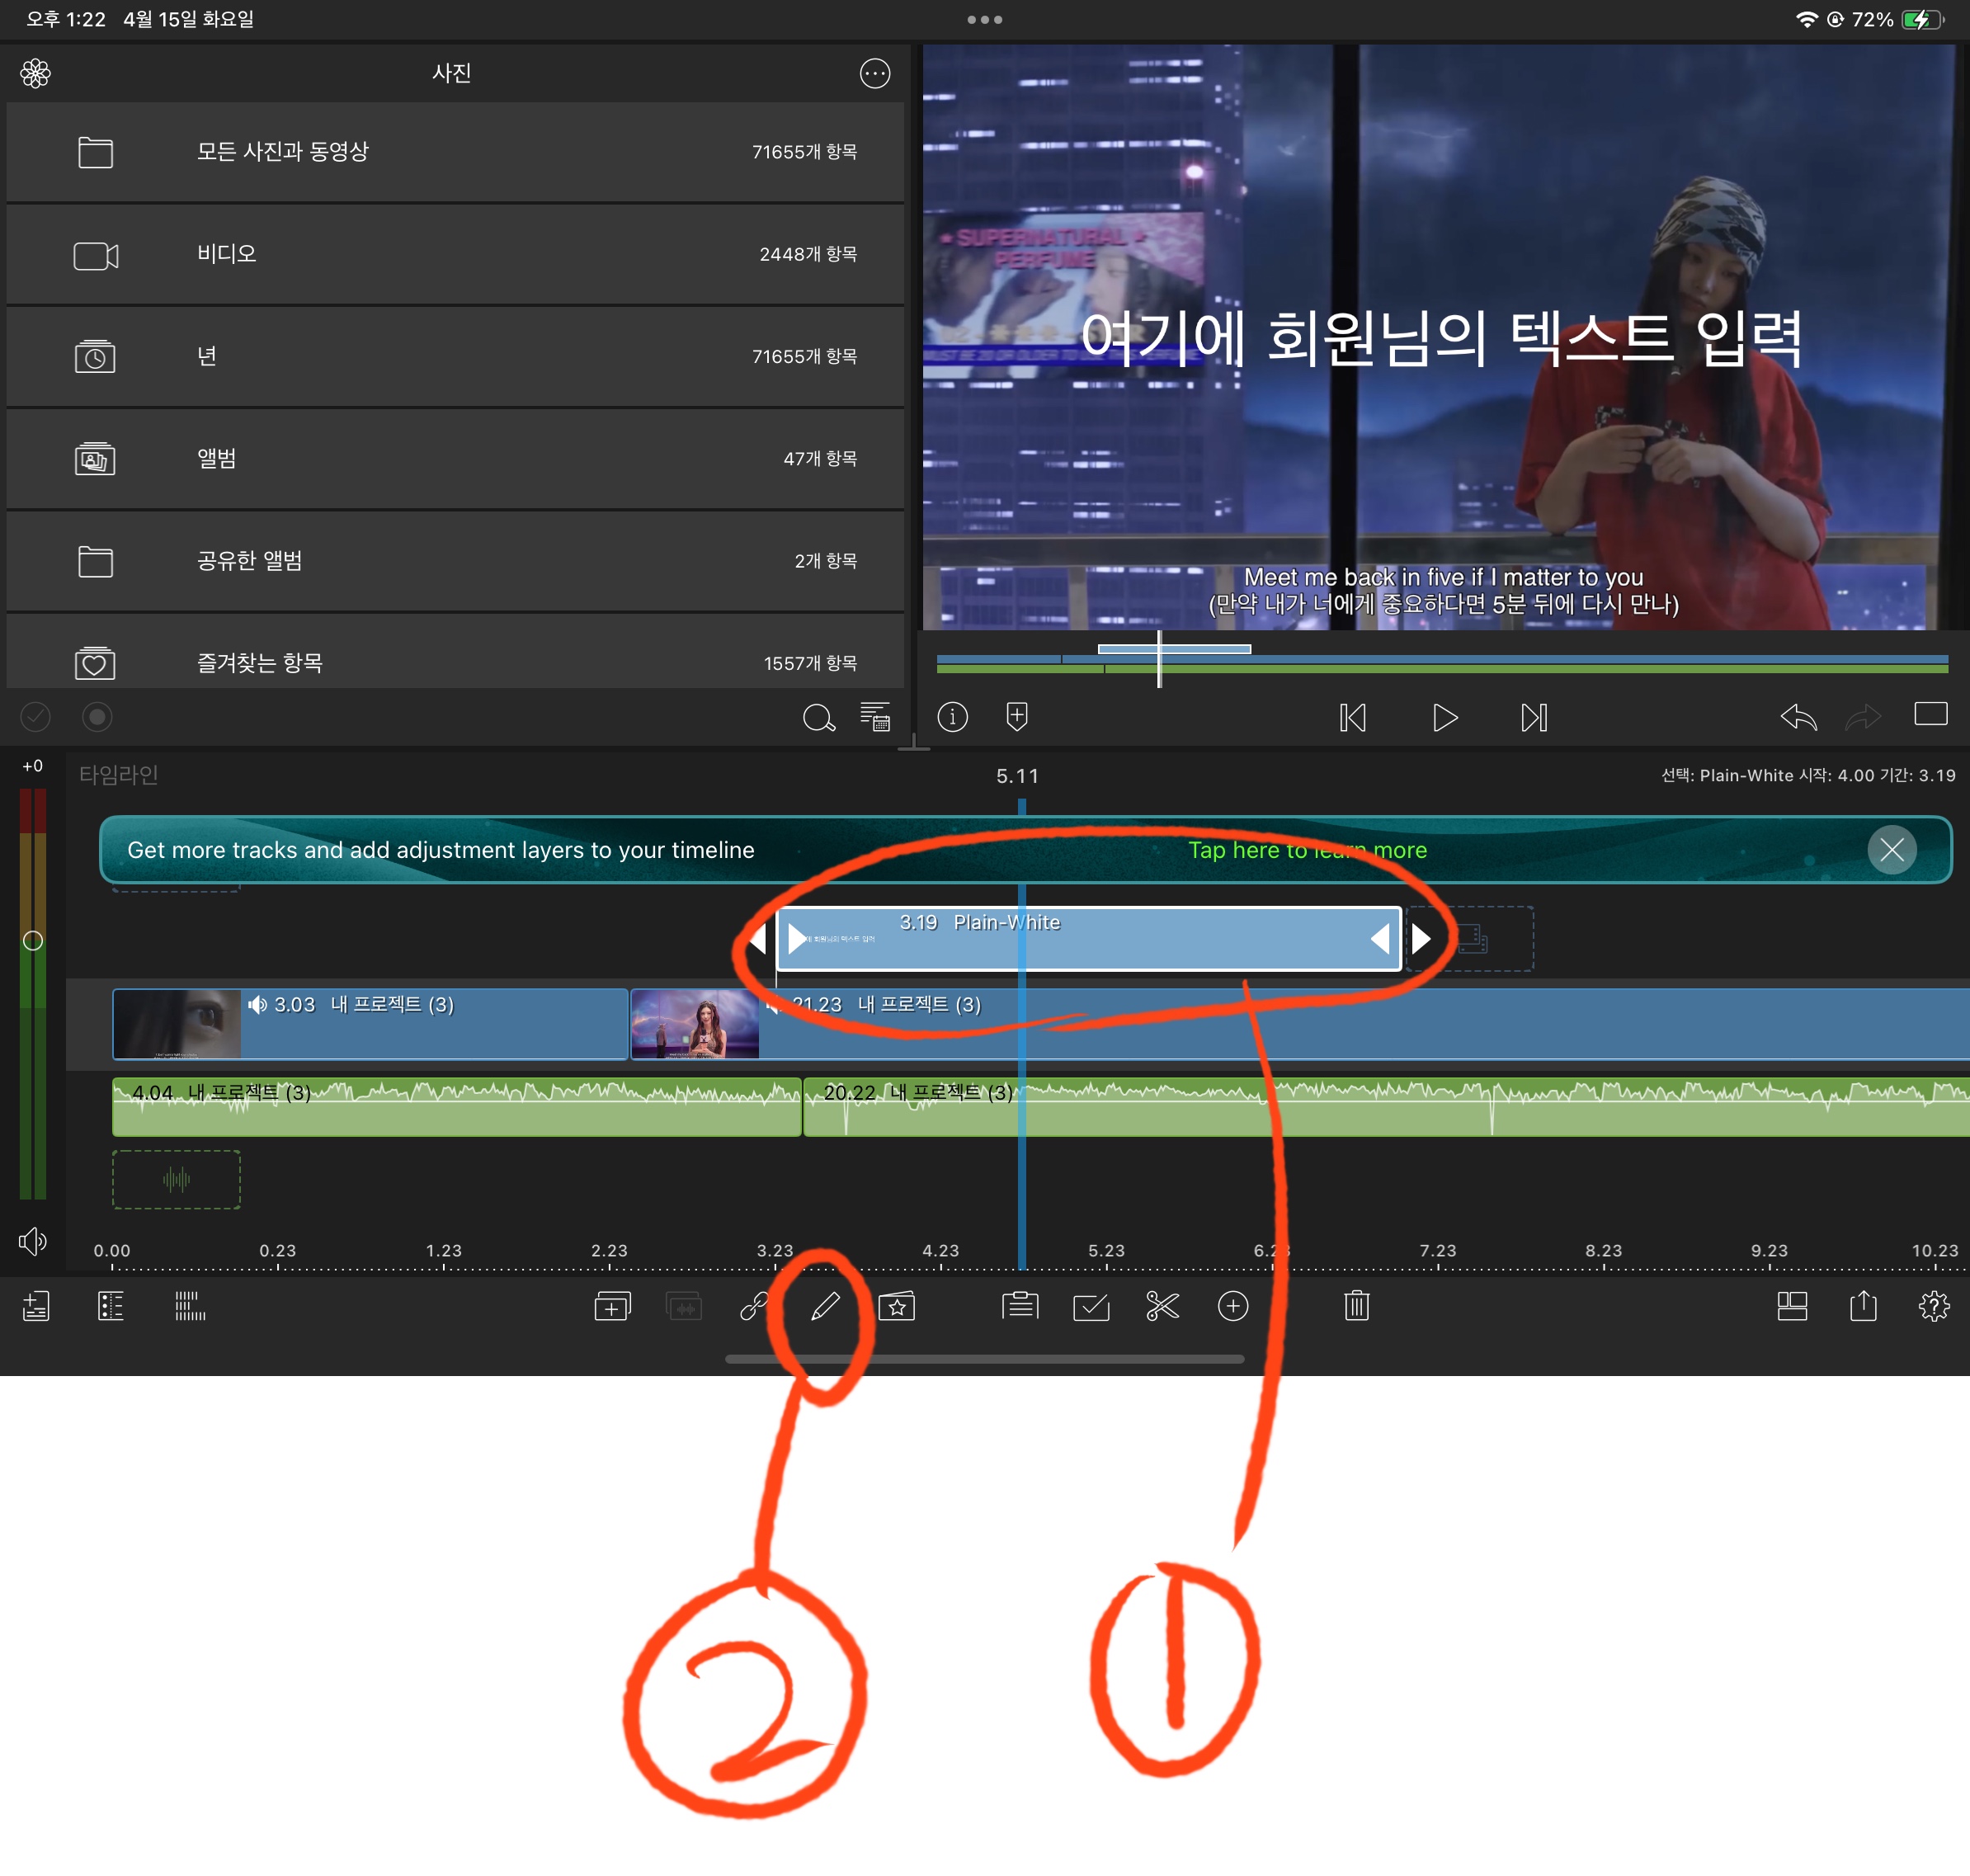
Task: Select the 3.03 내 프로젝트 (3) video clip
Action: (x=370, y=1023)
